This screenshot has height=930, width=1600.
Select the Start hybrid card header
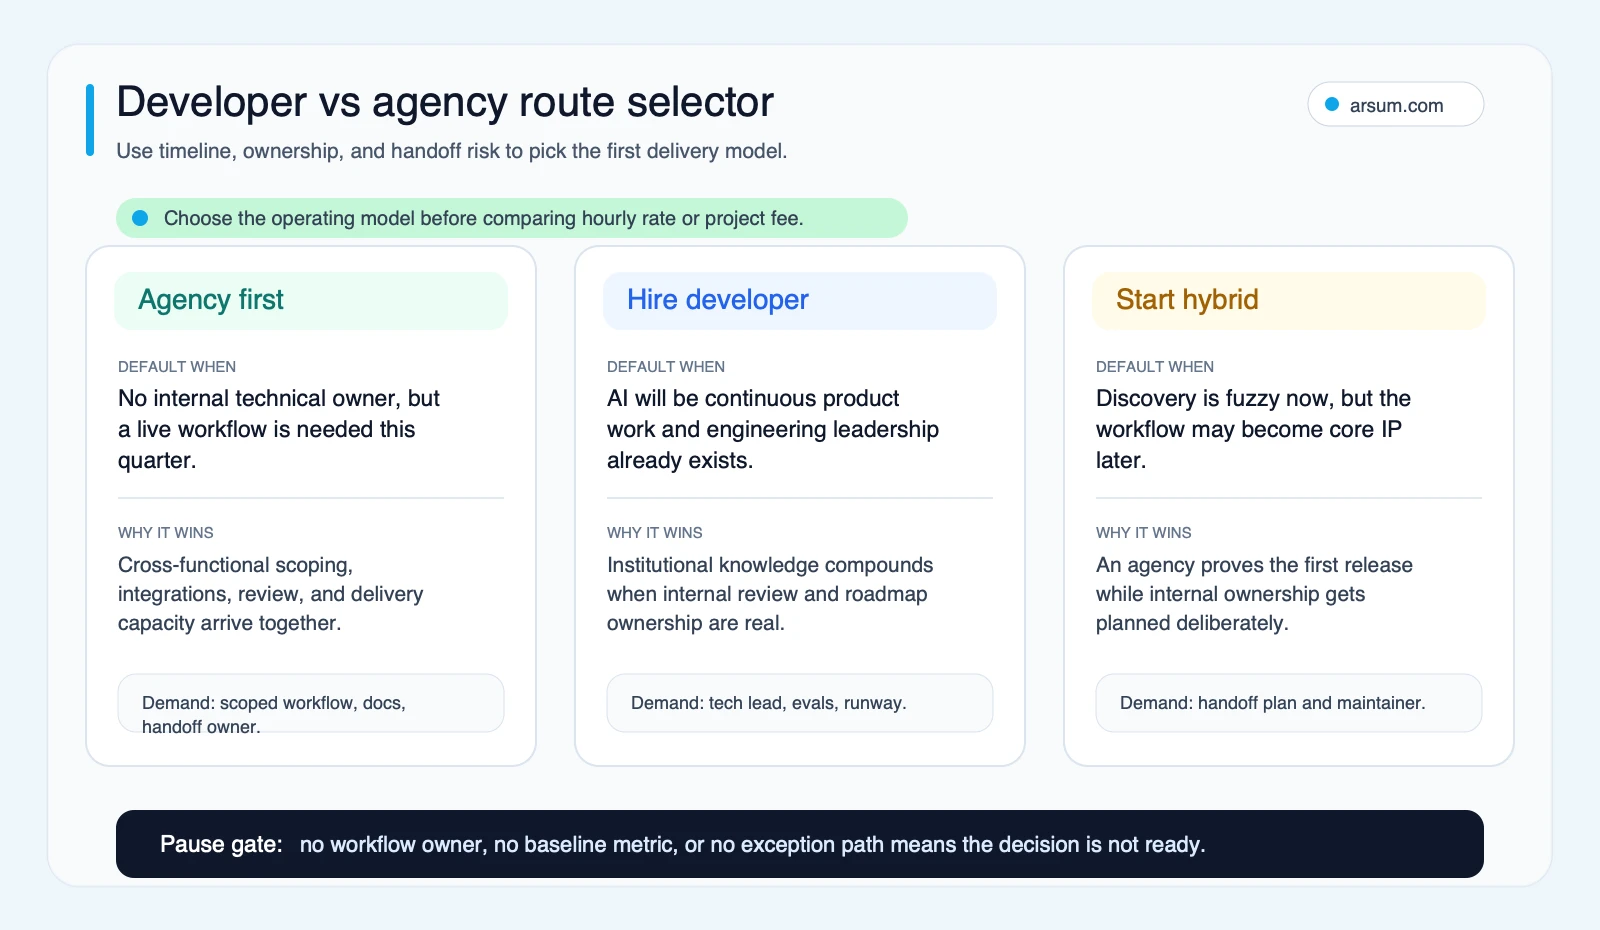pyautogui.click(x=1289, y=300)
